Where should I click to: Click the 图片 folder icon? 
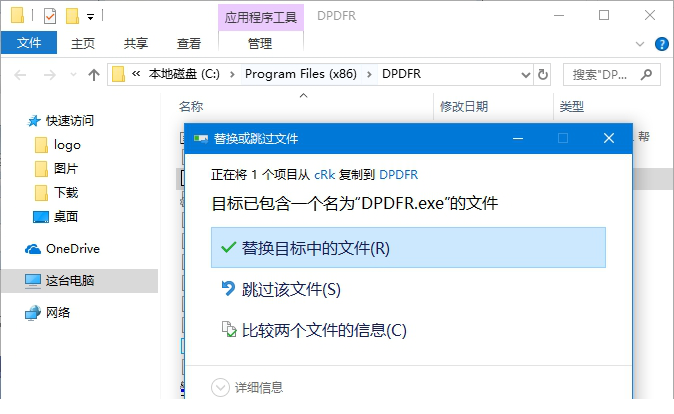(x=41, y=169)
